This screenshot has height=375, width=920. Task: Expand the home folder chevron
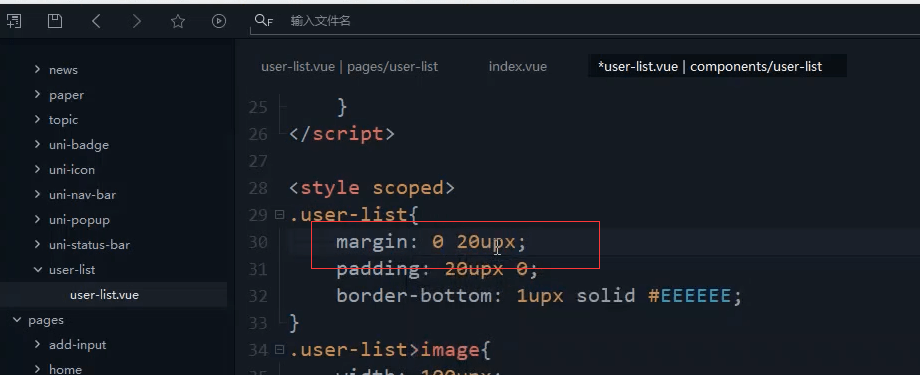pos(38,369)
